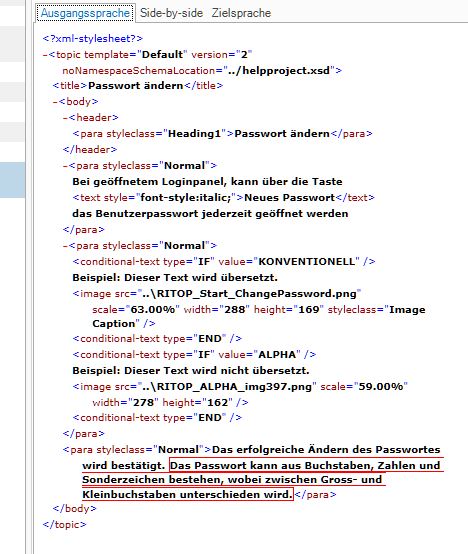Click the red-highlighted password sentence segment
468x554 pixels.
[x=261, y=480]
